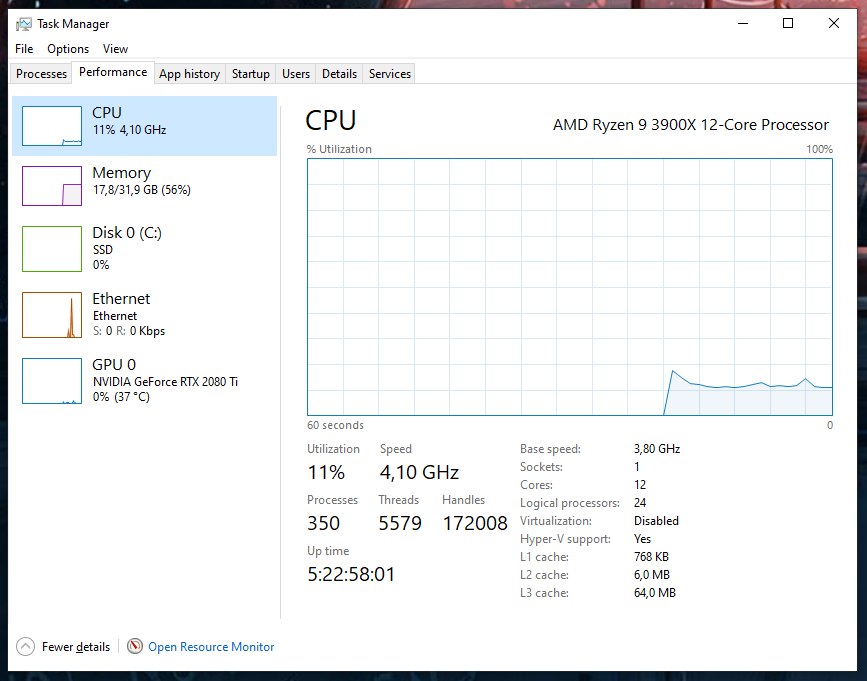
Task: Switch to the Processes tab
Action: click(x=42, y=74)
